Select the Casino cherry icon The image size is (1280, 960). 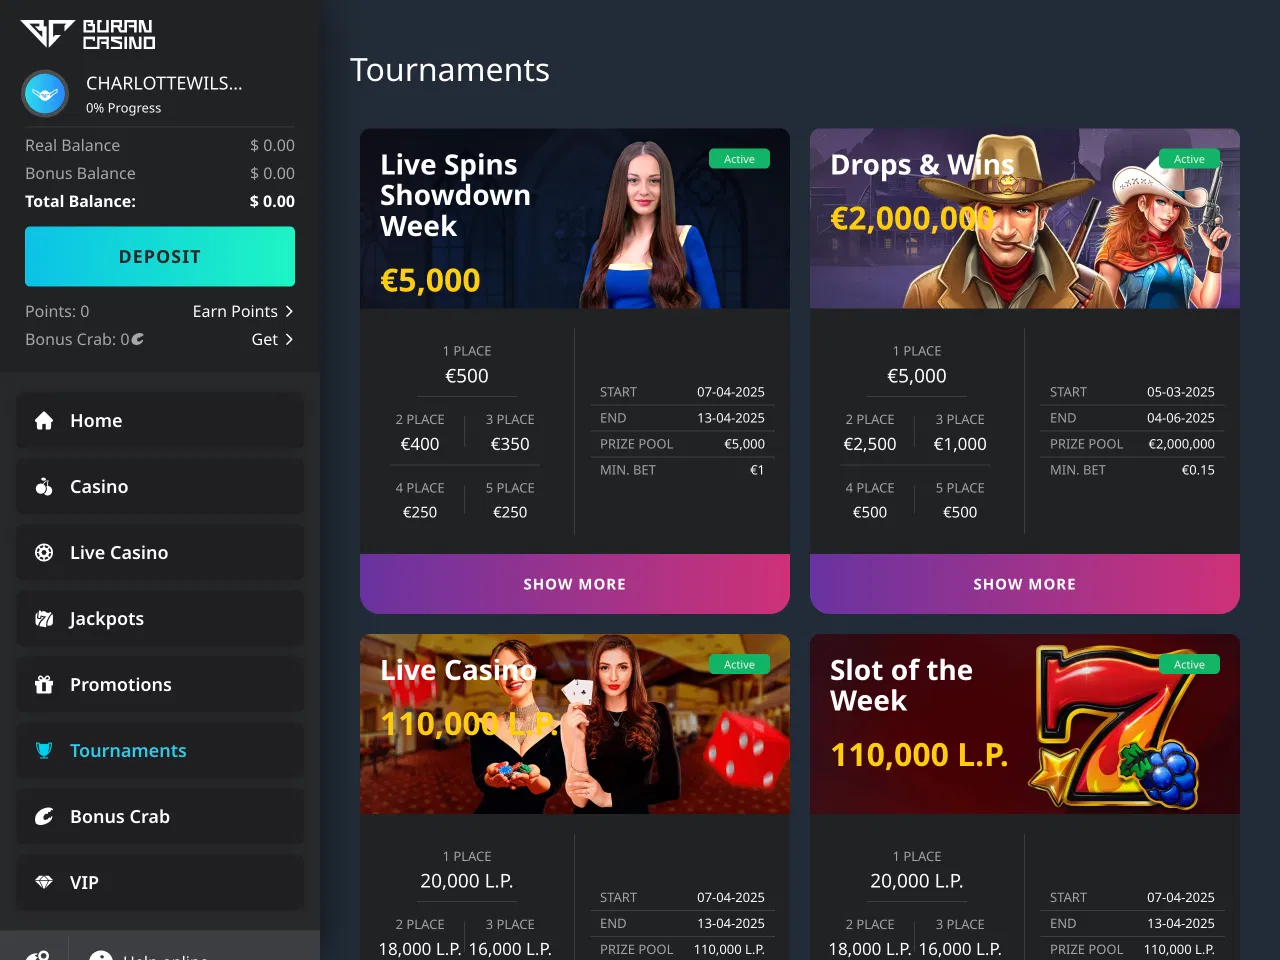point(44,487)
